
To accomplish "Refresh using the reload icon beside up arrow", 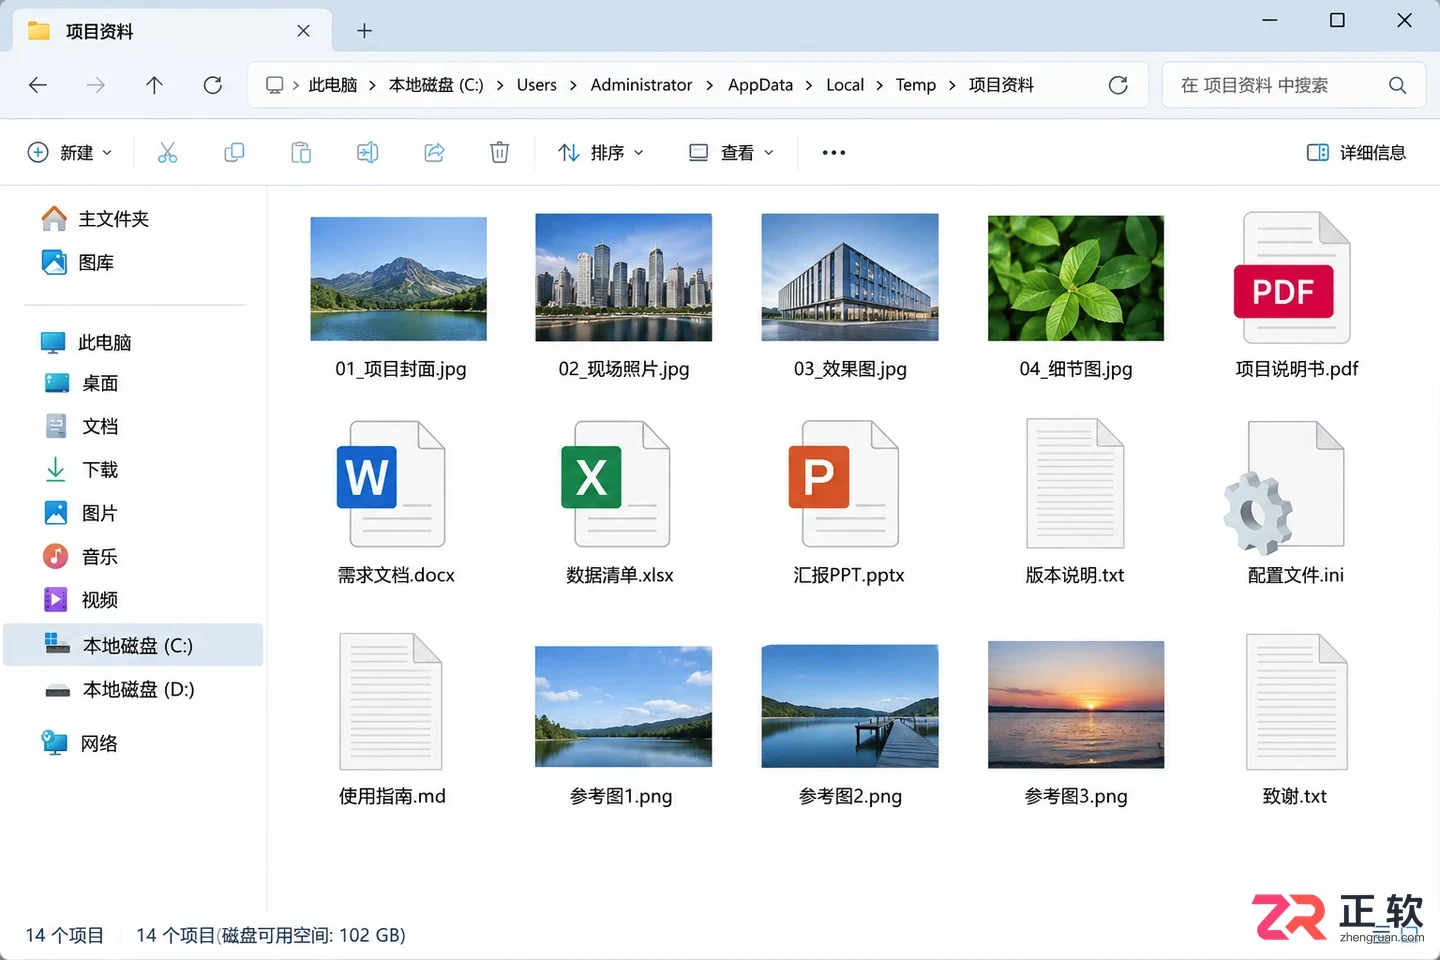I will pos(212,85).
